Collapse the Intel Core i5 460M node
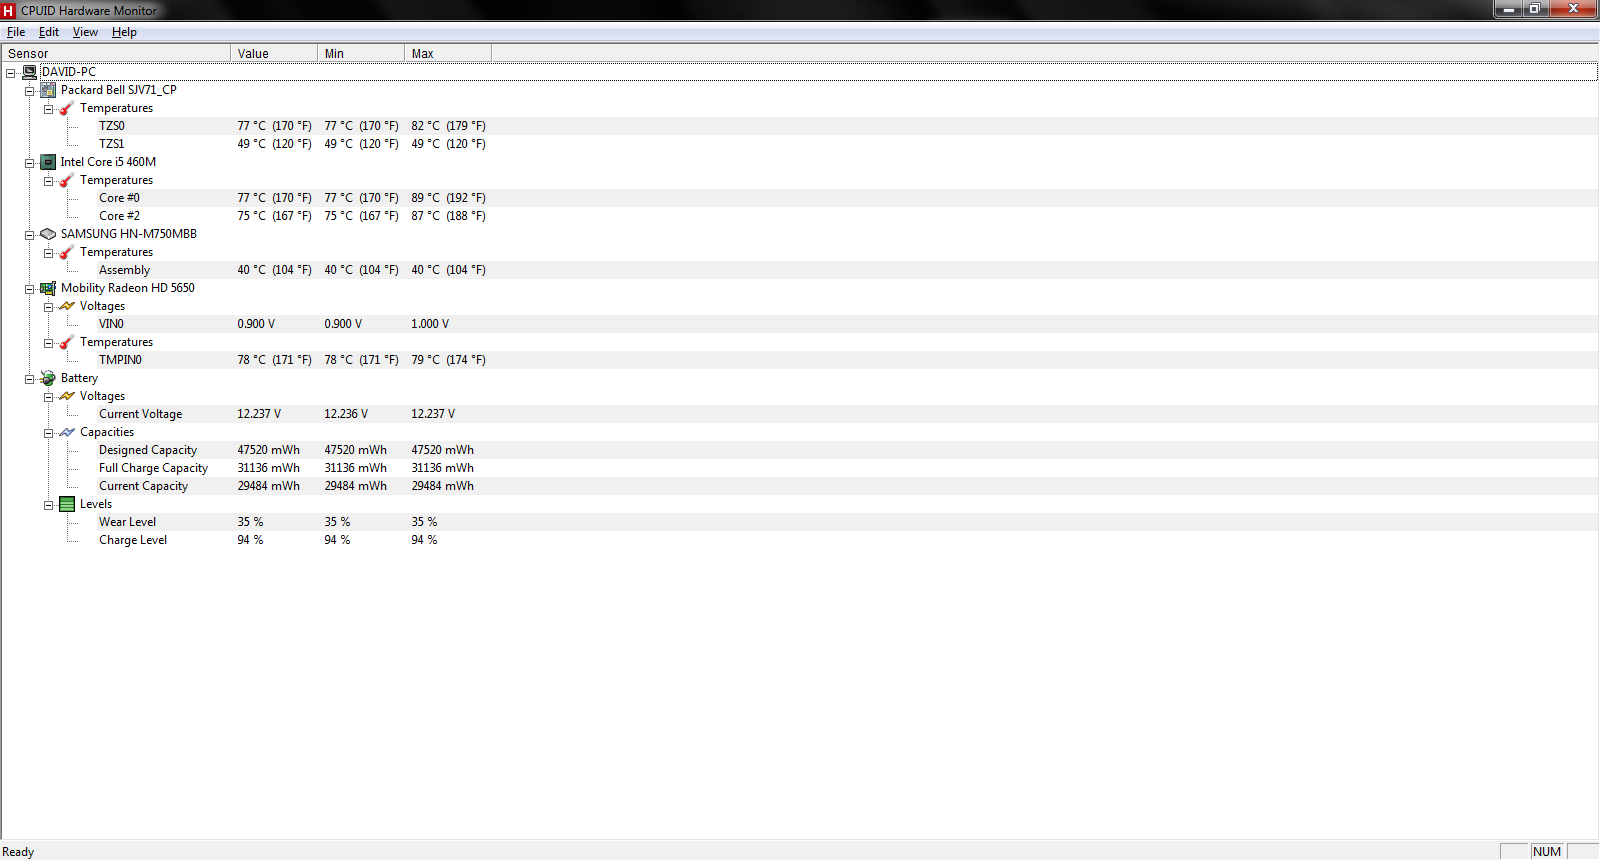 (29, 163)
